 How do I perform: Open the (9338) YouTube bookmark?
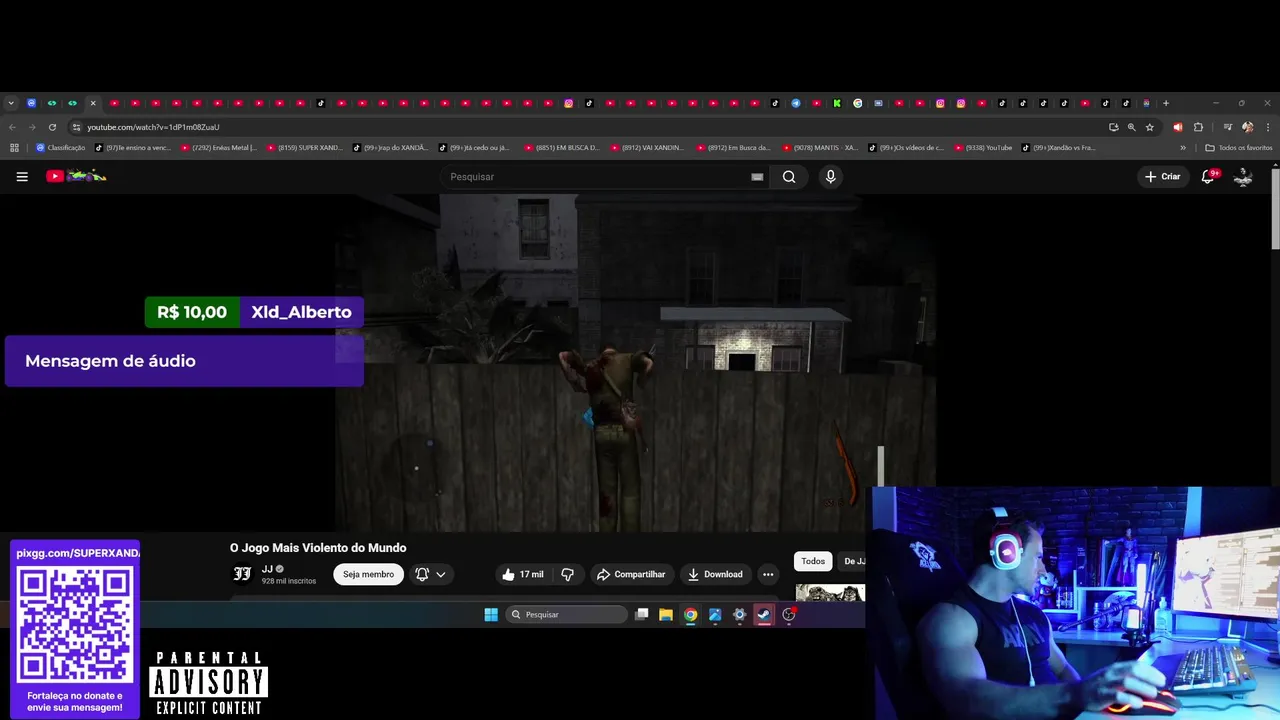(983, 148)
